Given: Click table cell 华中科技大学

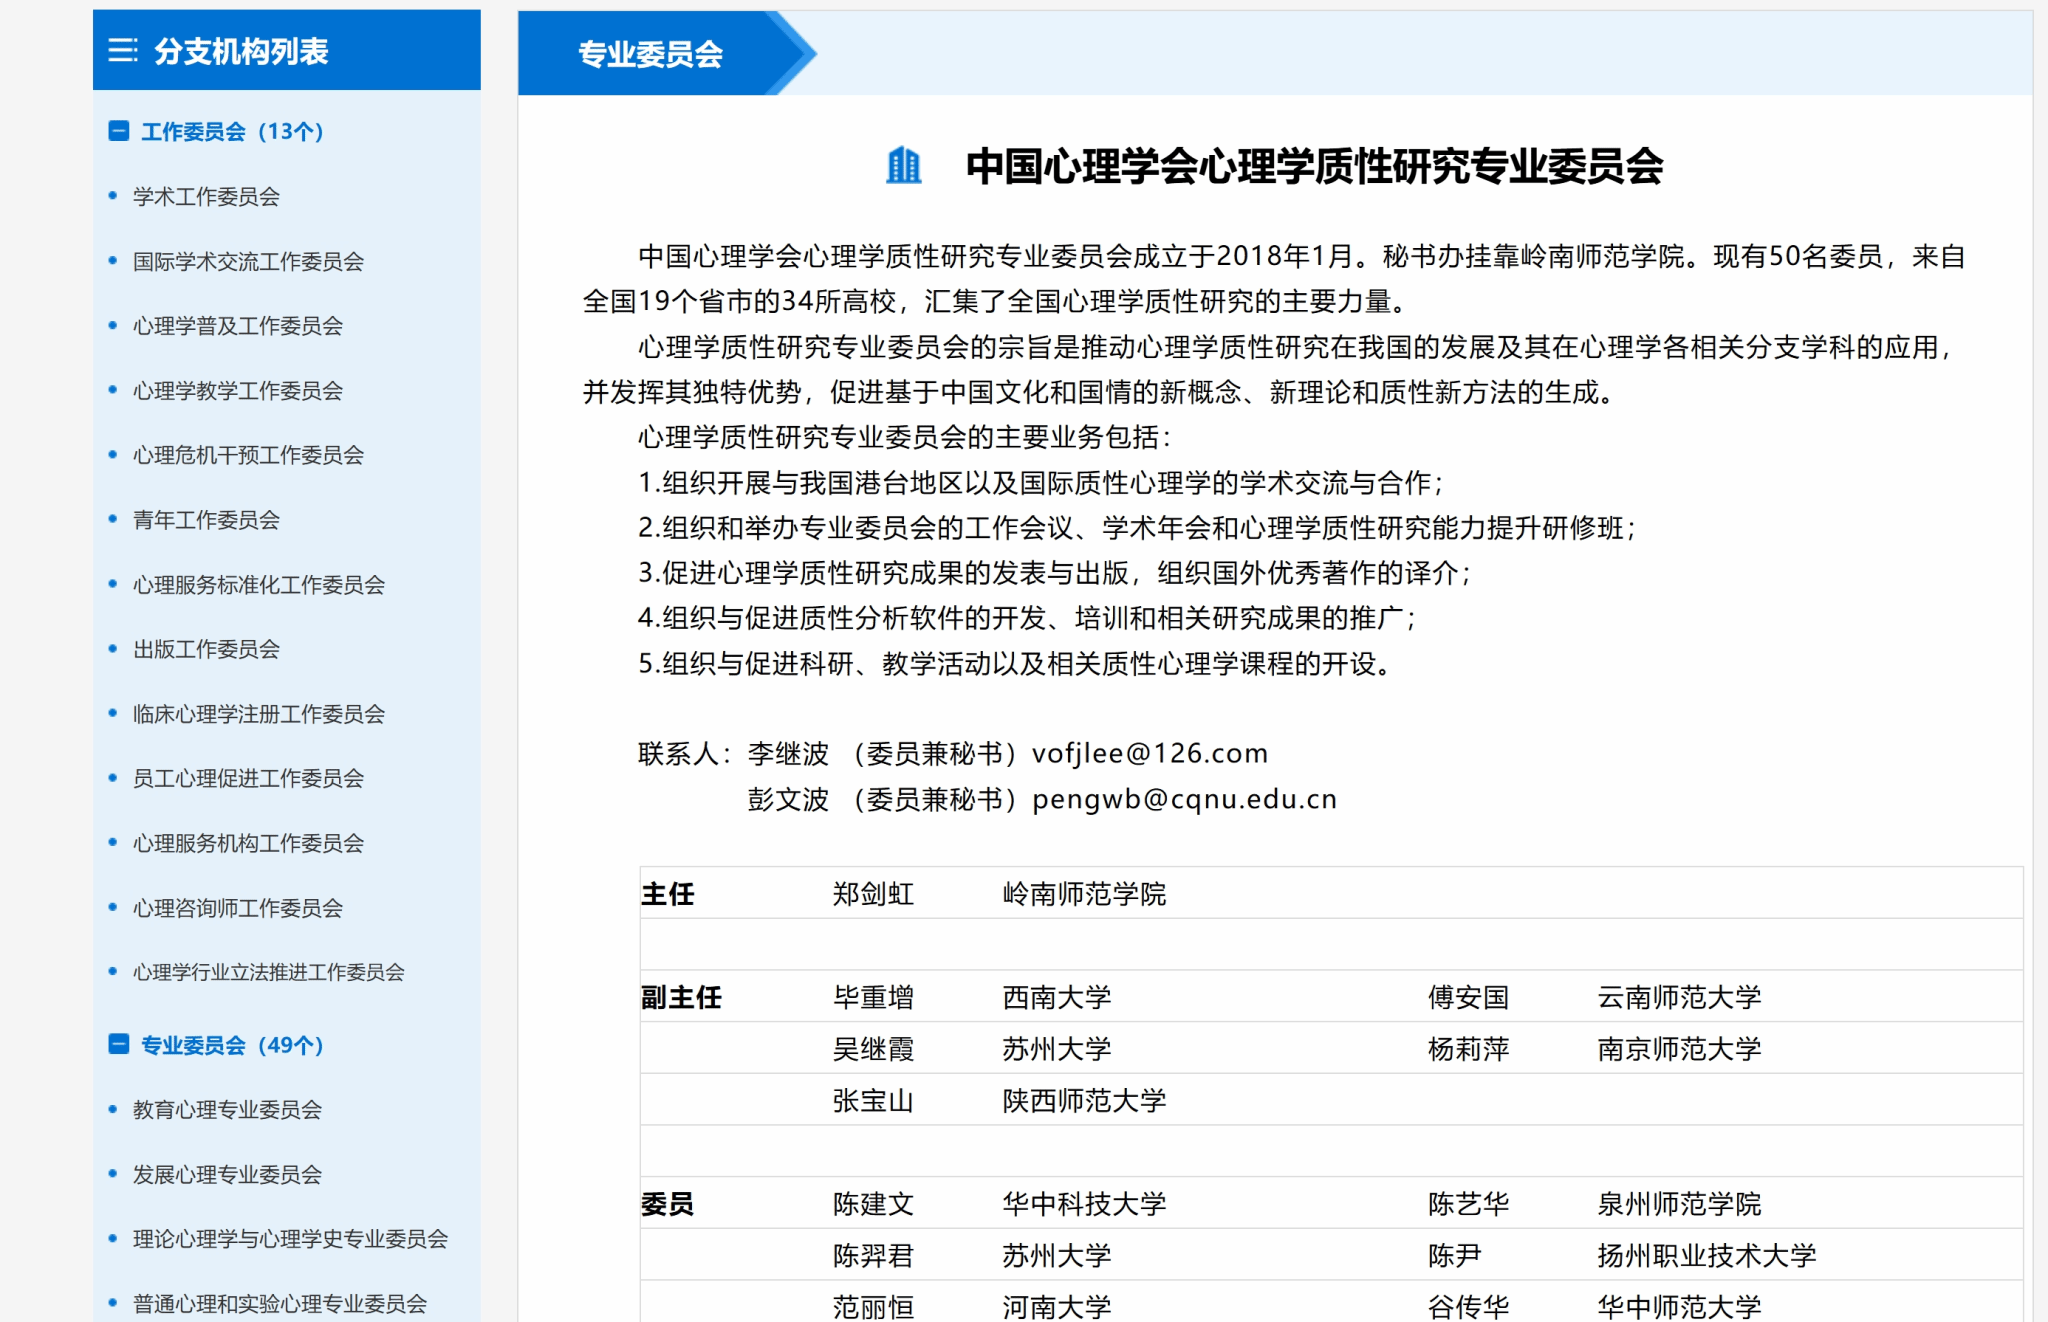Looking at the screenshot, I should [x=1084, y=1203].
